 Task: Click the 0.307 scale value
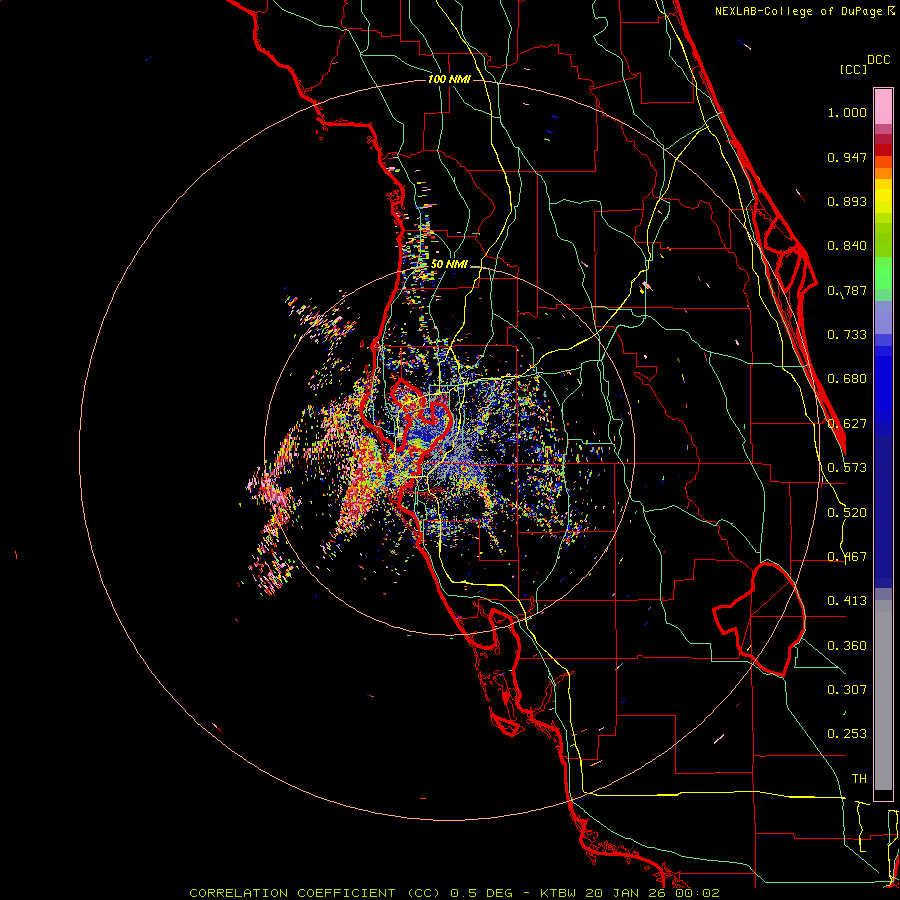pos(847,690)
